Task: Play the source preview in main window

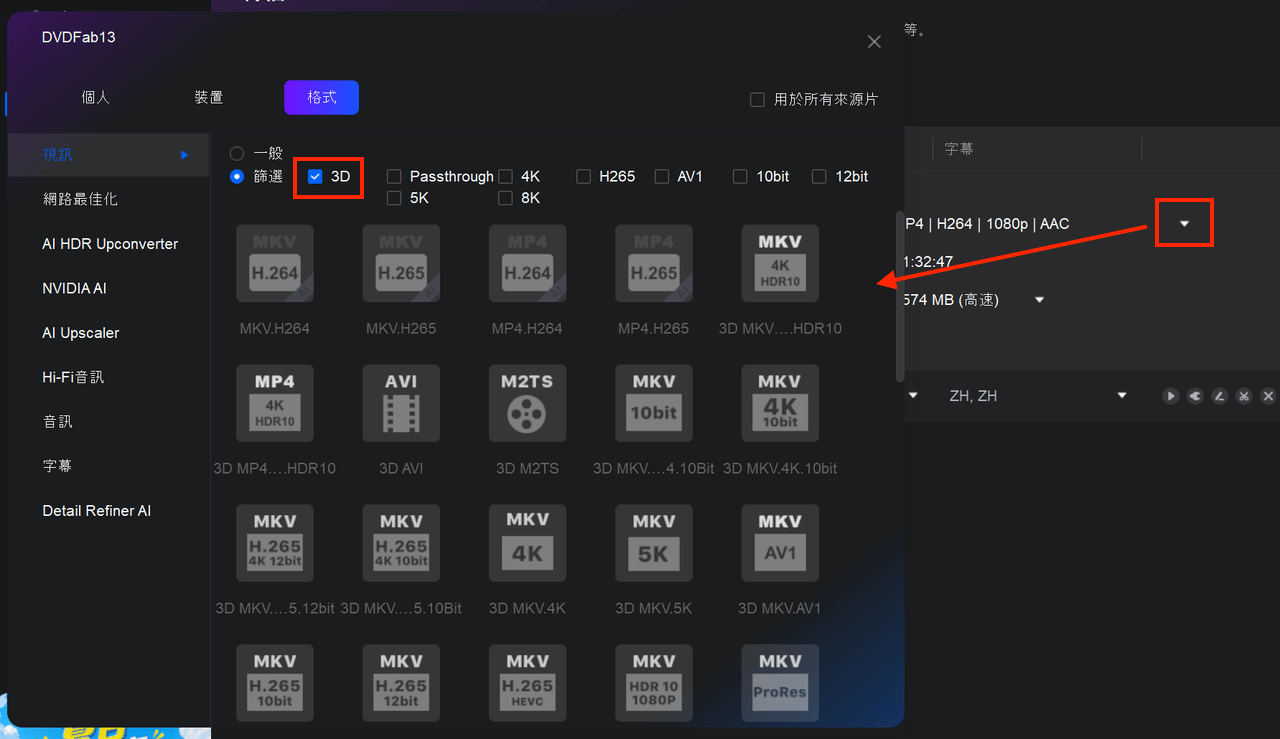Action: (x=1170, y=396)
